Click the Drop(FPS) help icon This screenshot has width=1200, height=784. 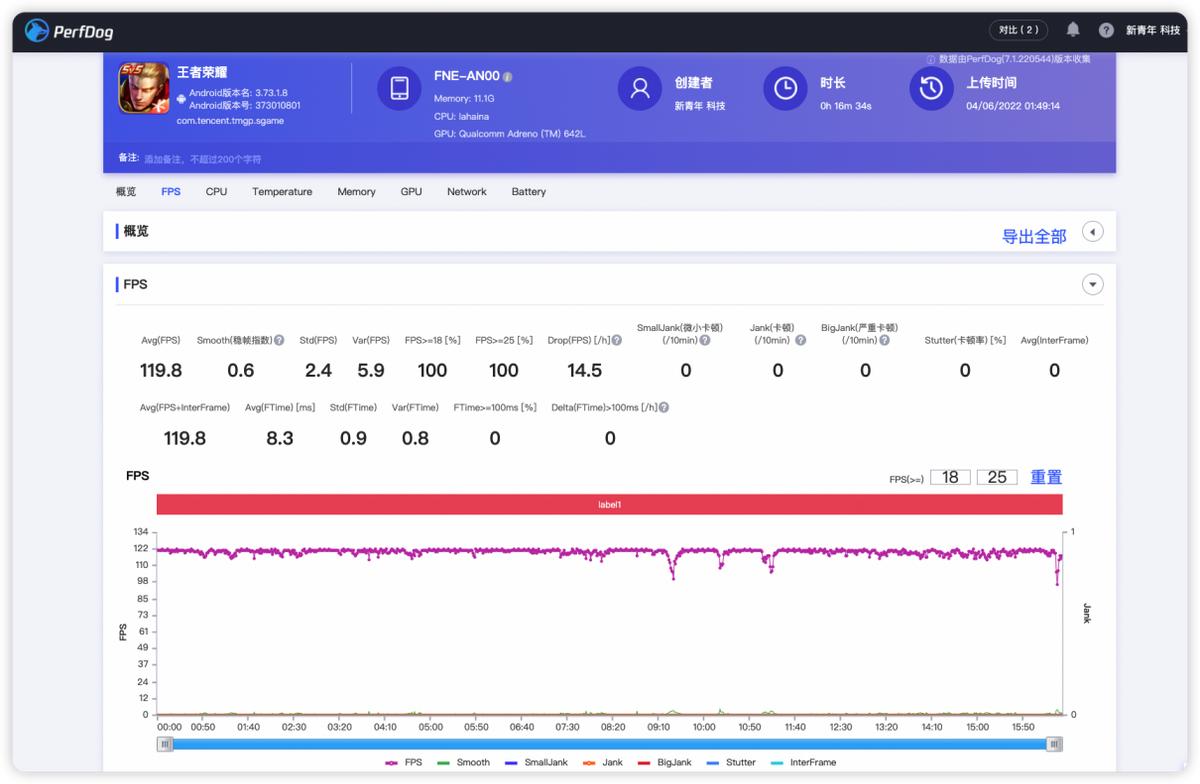[x=617, y=341]
